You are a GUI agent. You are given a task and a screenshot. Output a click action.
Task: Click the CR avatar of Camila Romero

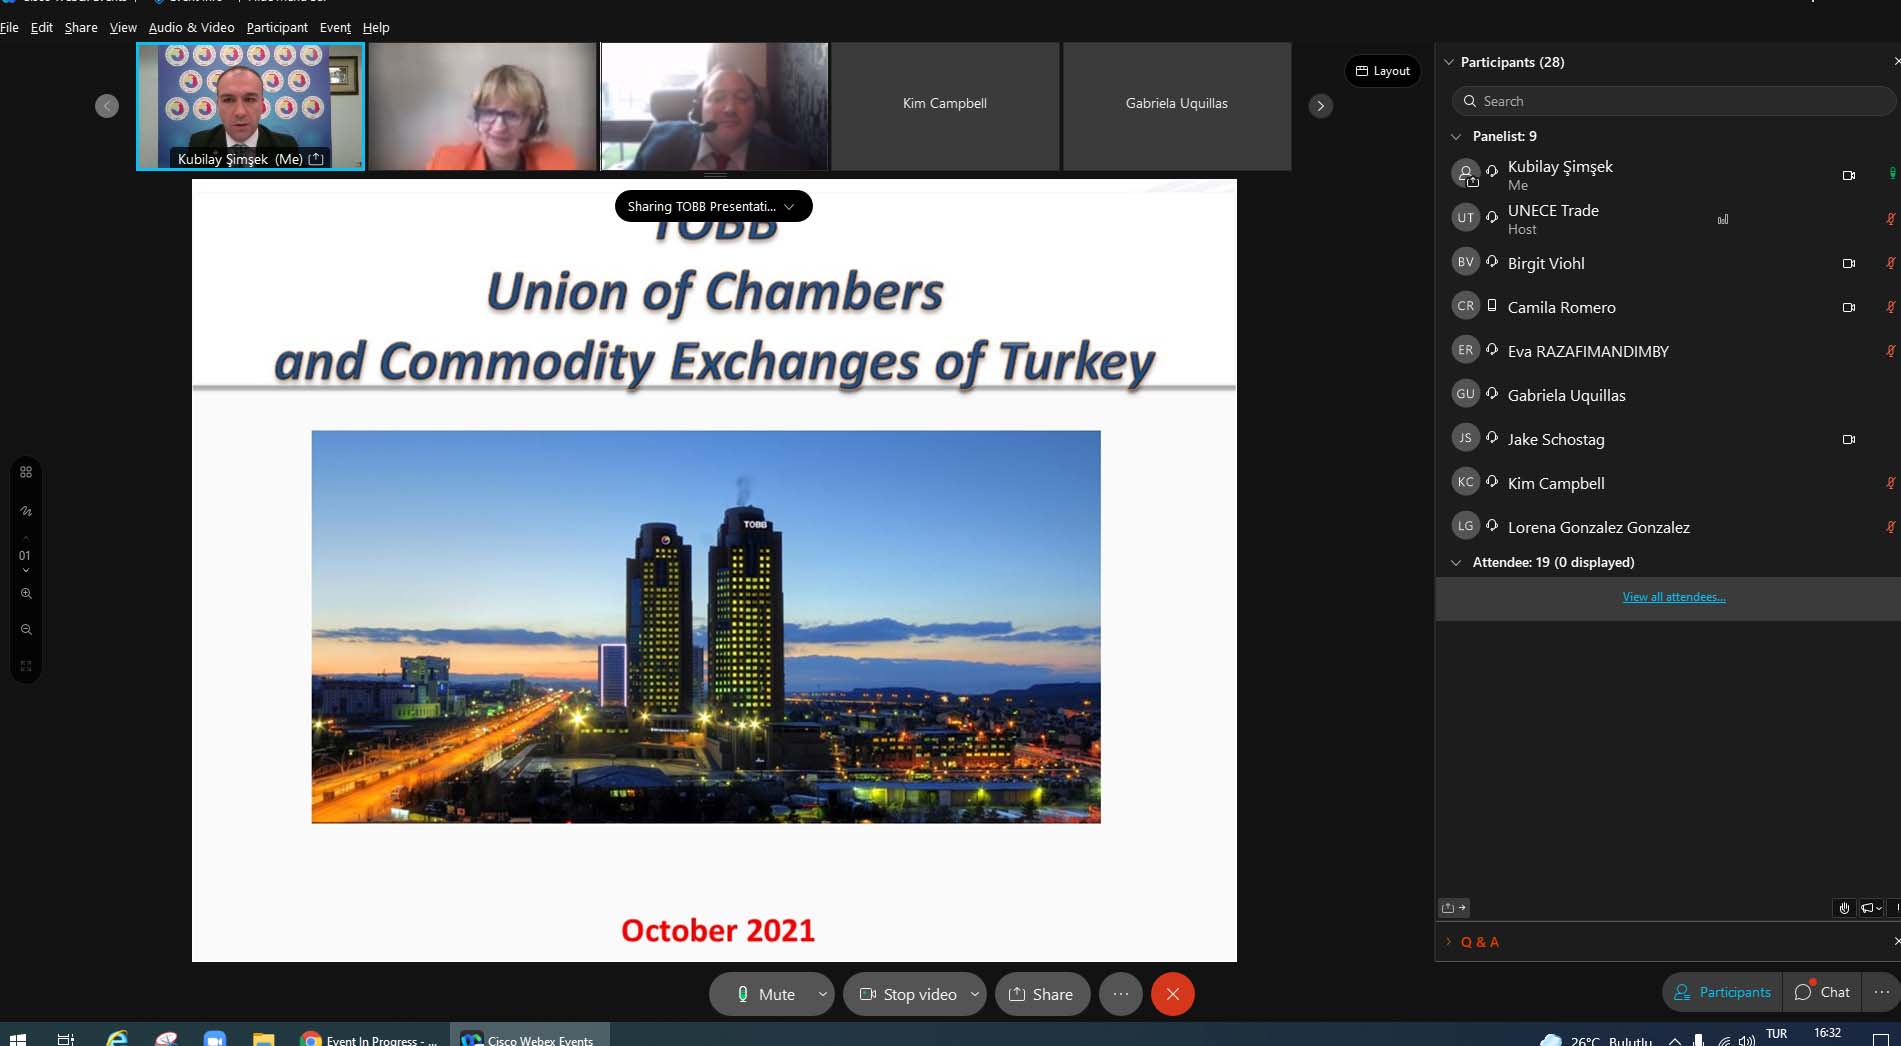click(1465, 306)
